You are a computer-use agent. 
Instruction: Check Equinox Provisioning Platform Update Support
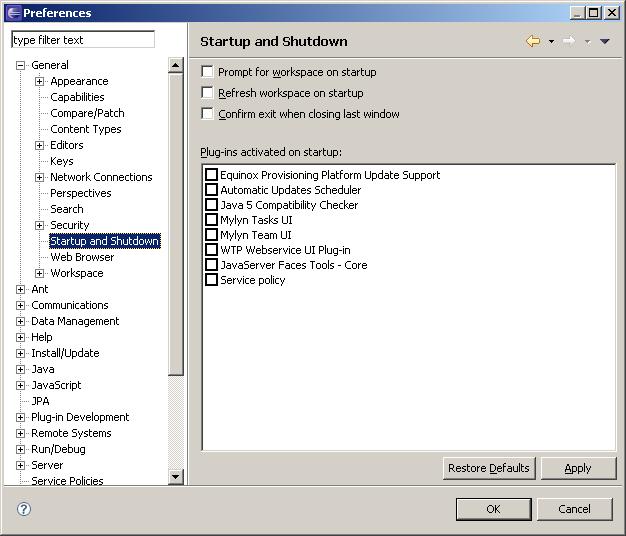211,175
